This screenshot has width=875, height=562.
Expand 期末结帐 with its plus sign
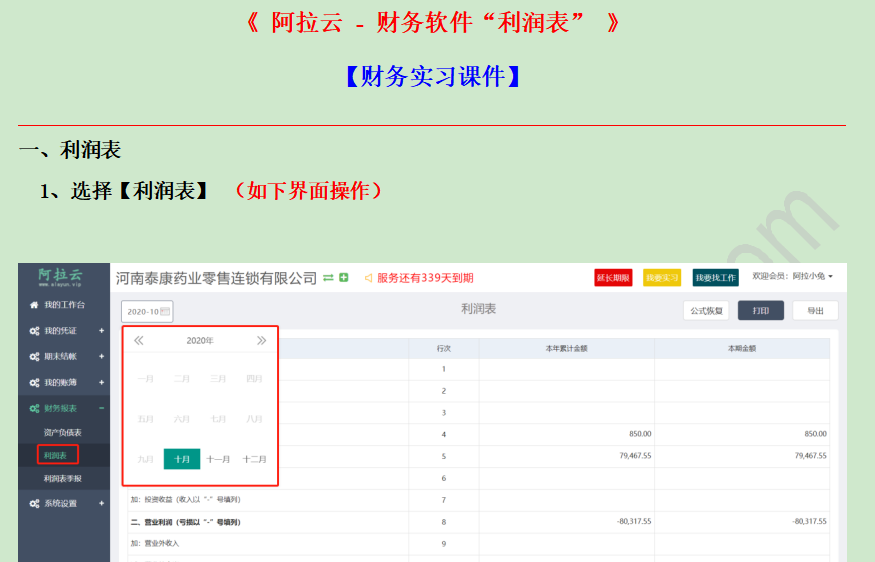(x=102, y=357)
